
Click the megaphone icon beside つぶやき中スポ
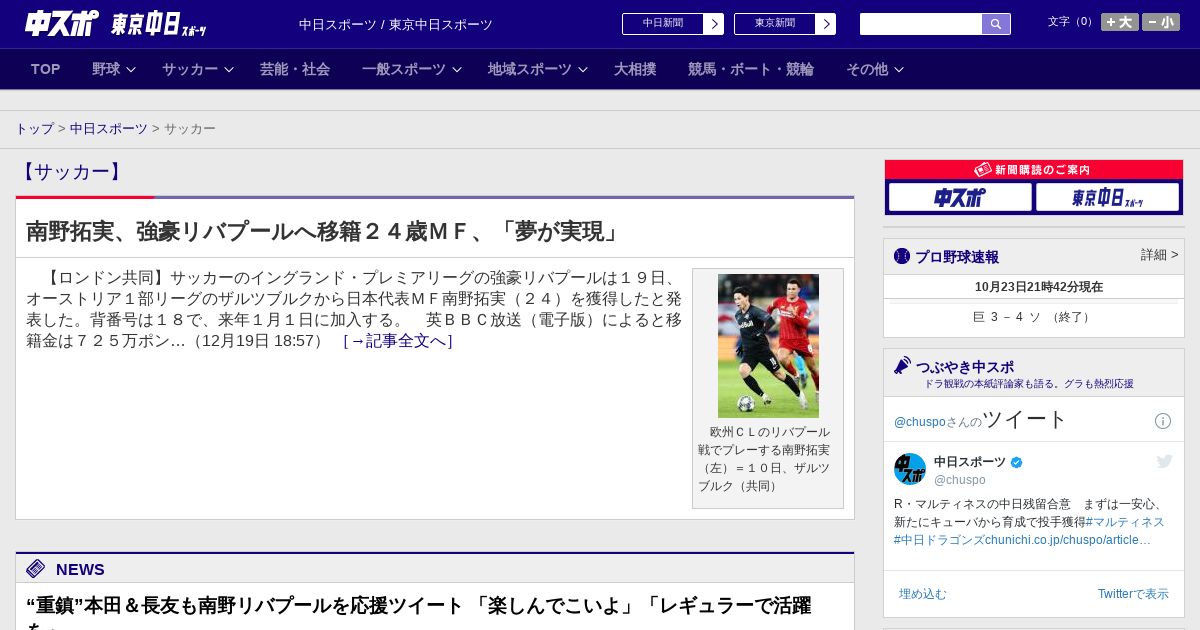pos(903,366)
